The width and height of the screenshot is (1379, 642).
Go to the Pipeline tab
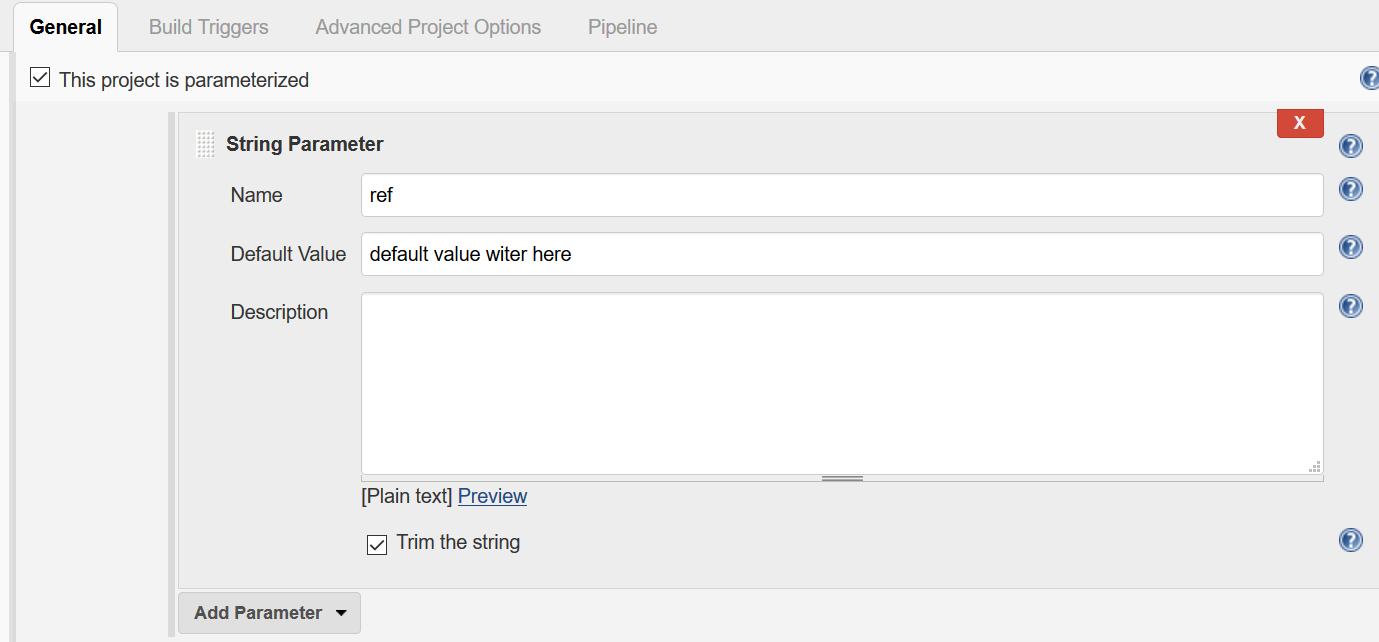(622, 27)
